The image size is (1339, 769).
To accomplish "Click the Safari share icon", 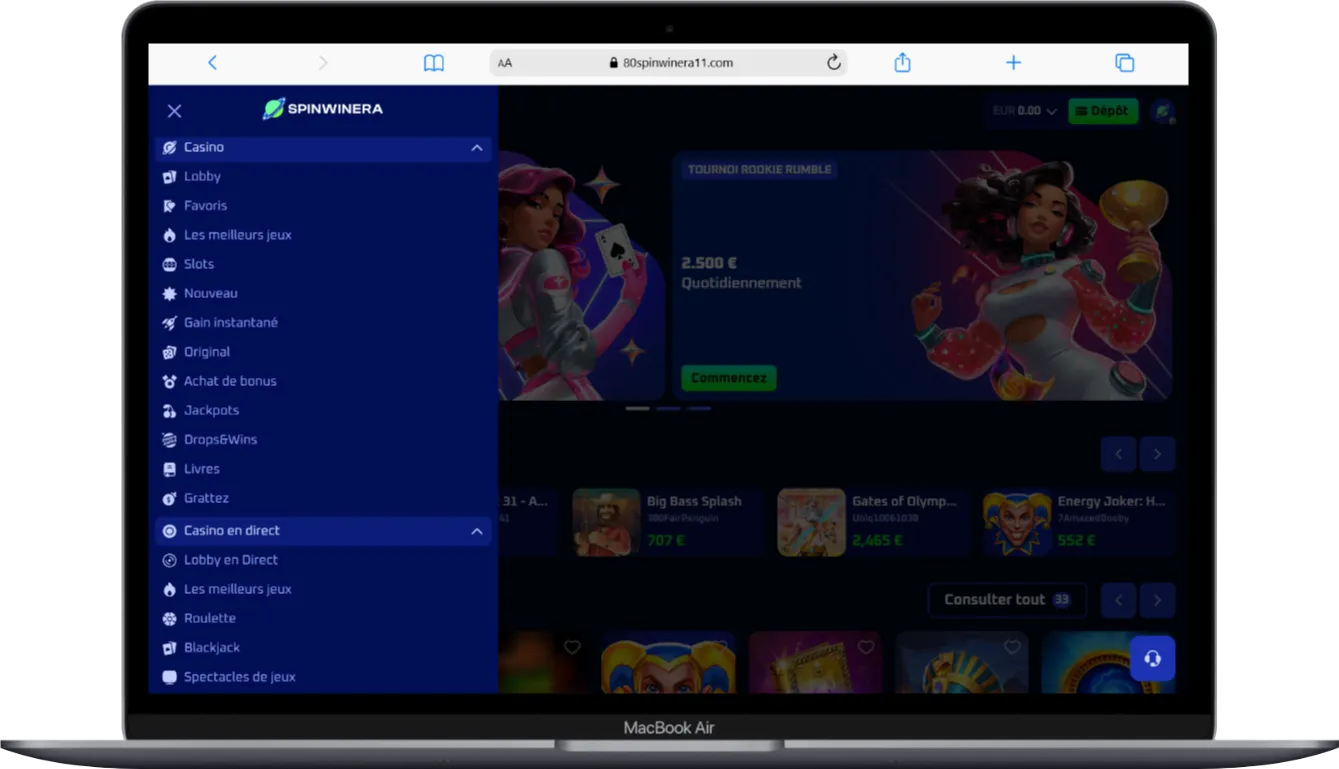I will [x=902, y=63].
